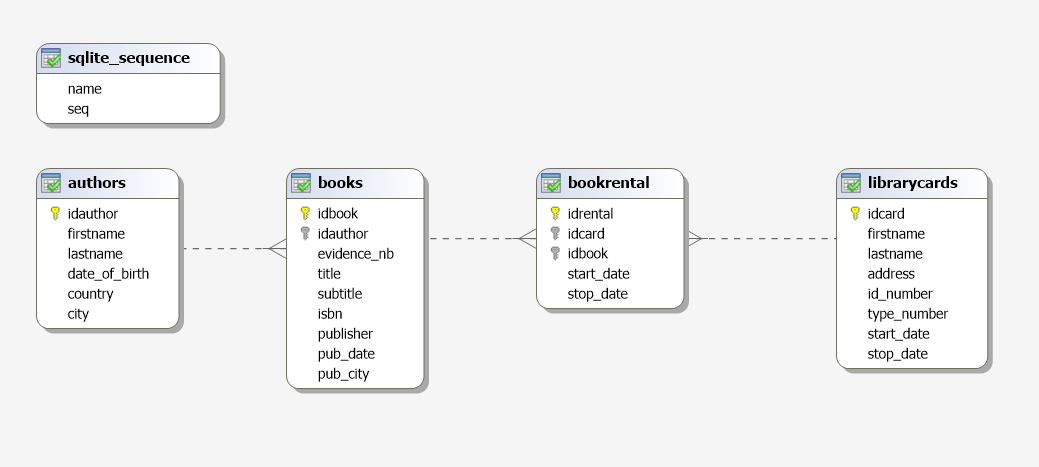Image resolution: width=1039 pixels, height=467 pixels.
Task: Click the gold key icon in librarycards table
Action: [x=855, y=213]
